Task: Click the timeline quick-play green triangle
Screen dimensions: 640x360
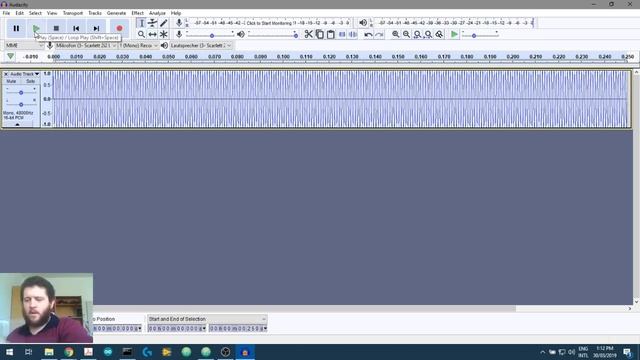Action: pos(11,56)
